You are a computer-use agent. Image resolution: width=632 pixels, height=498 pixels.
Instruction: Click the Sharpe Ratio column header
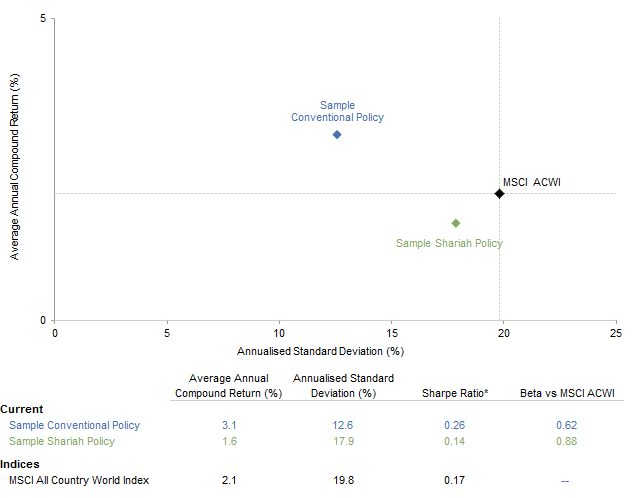click(457, 393)
